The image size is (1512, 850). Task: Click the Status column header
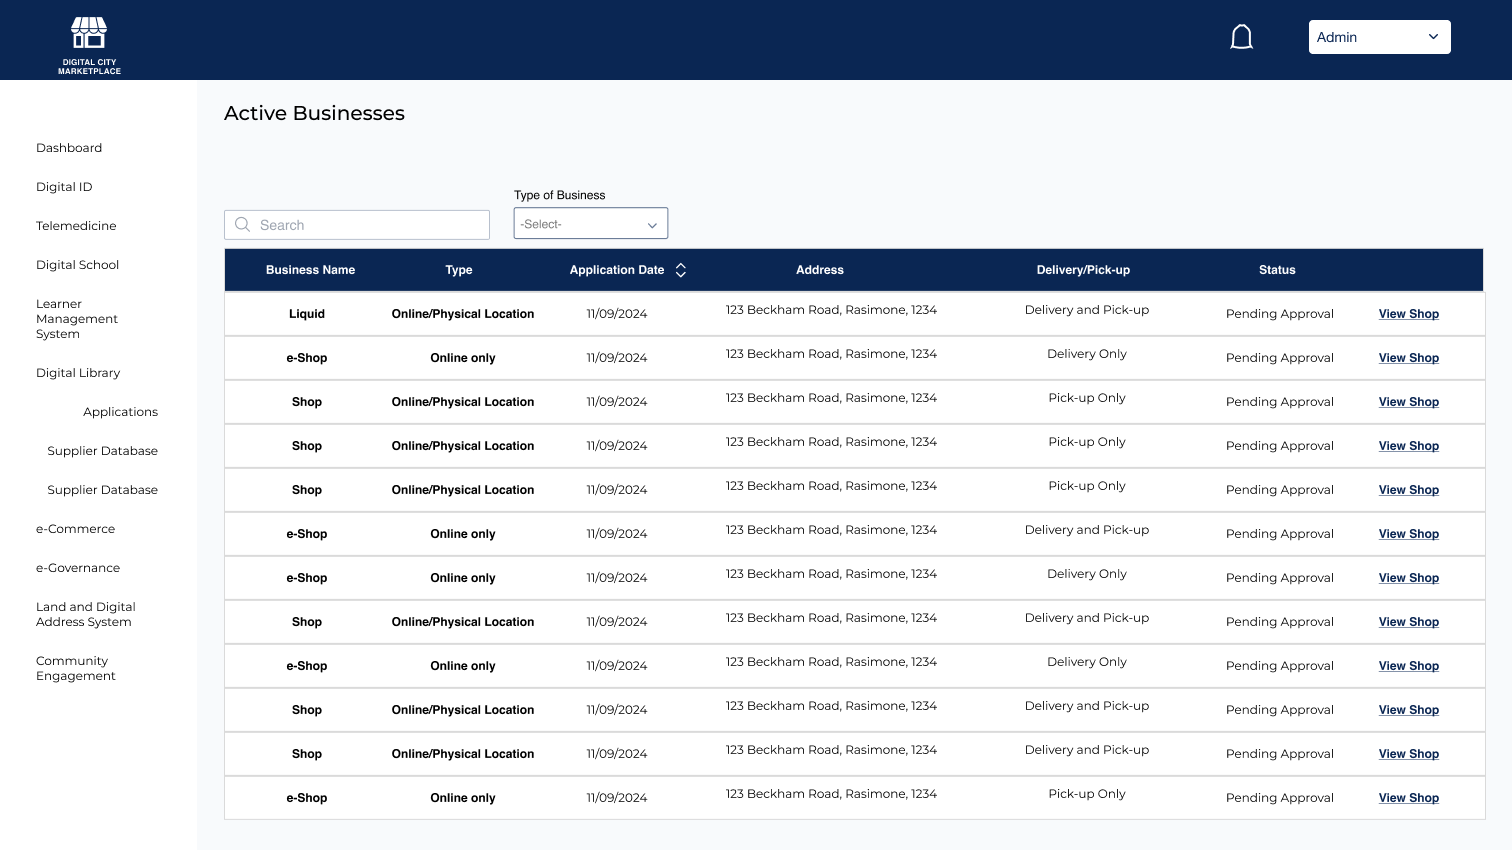1276,270
